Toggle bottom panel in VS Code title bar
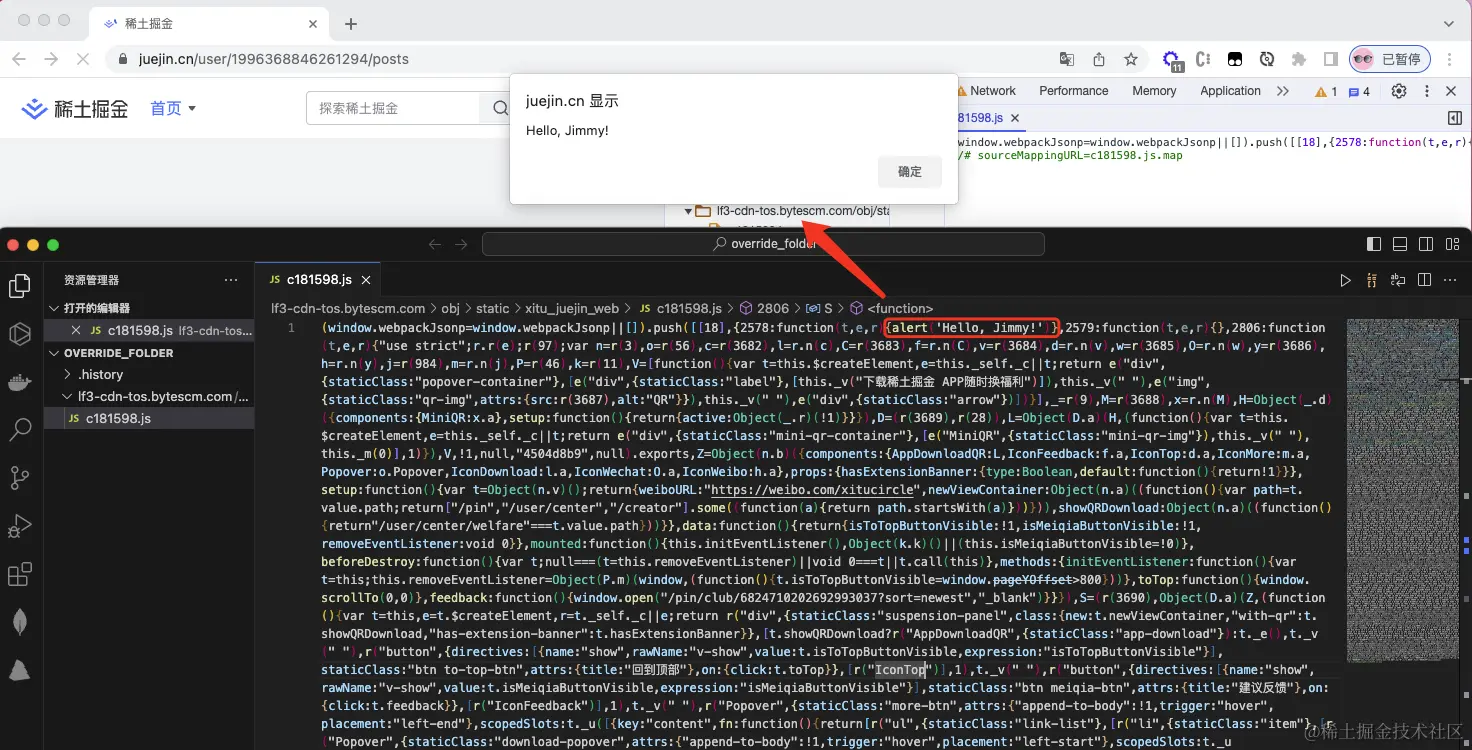The width and height of the screenshot is (1472, 750). [x=1400, y=244]
